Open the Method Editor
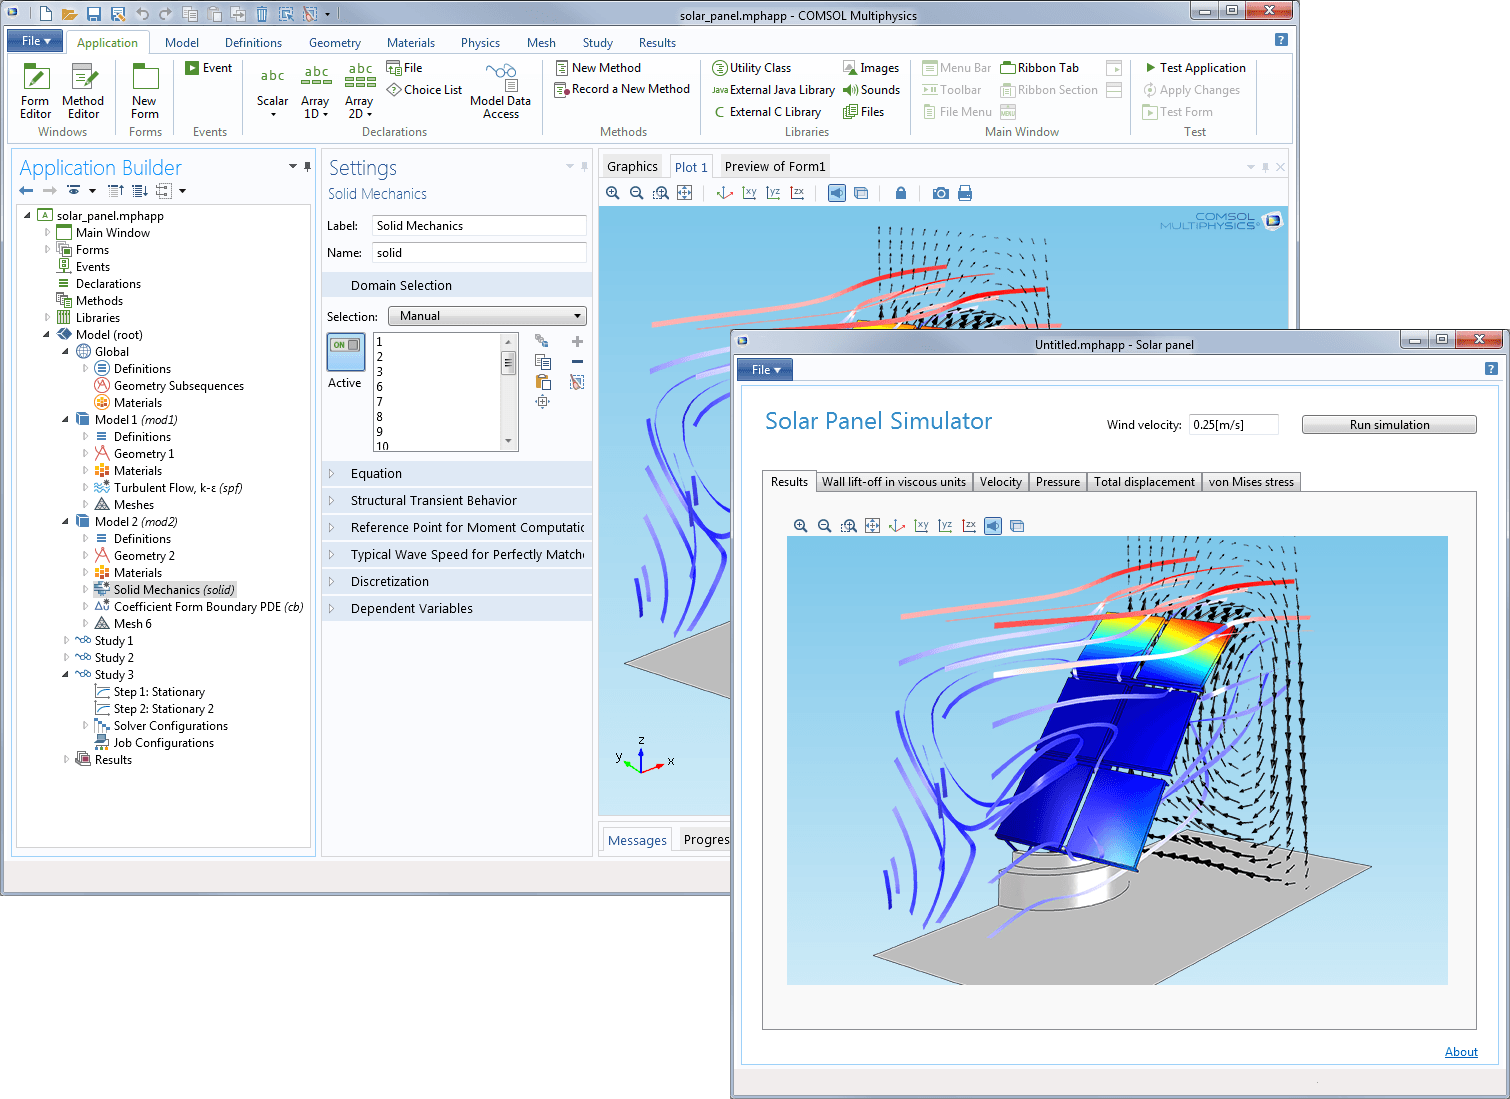Image resolution: width=1510 pixels, height=1099 pixels. coord(83,91)
